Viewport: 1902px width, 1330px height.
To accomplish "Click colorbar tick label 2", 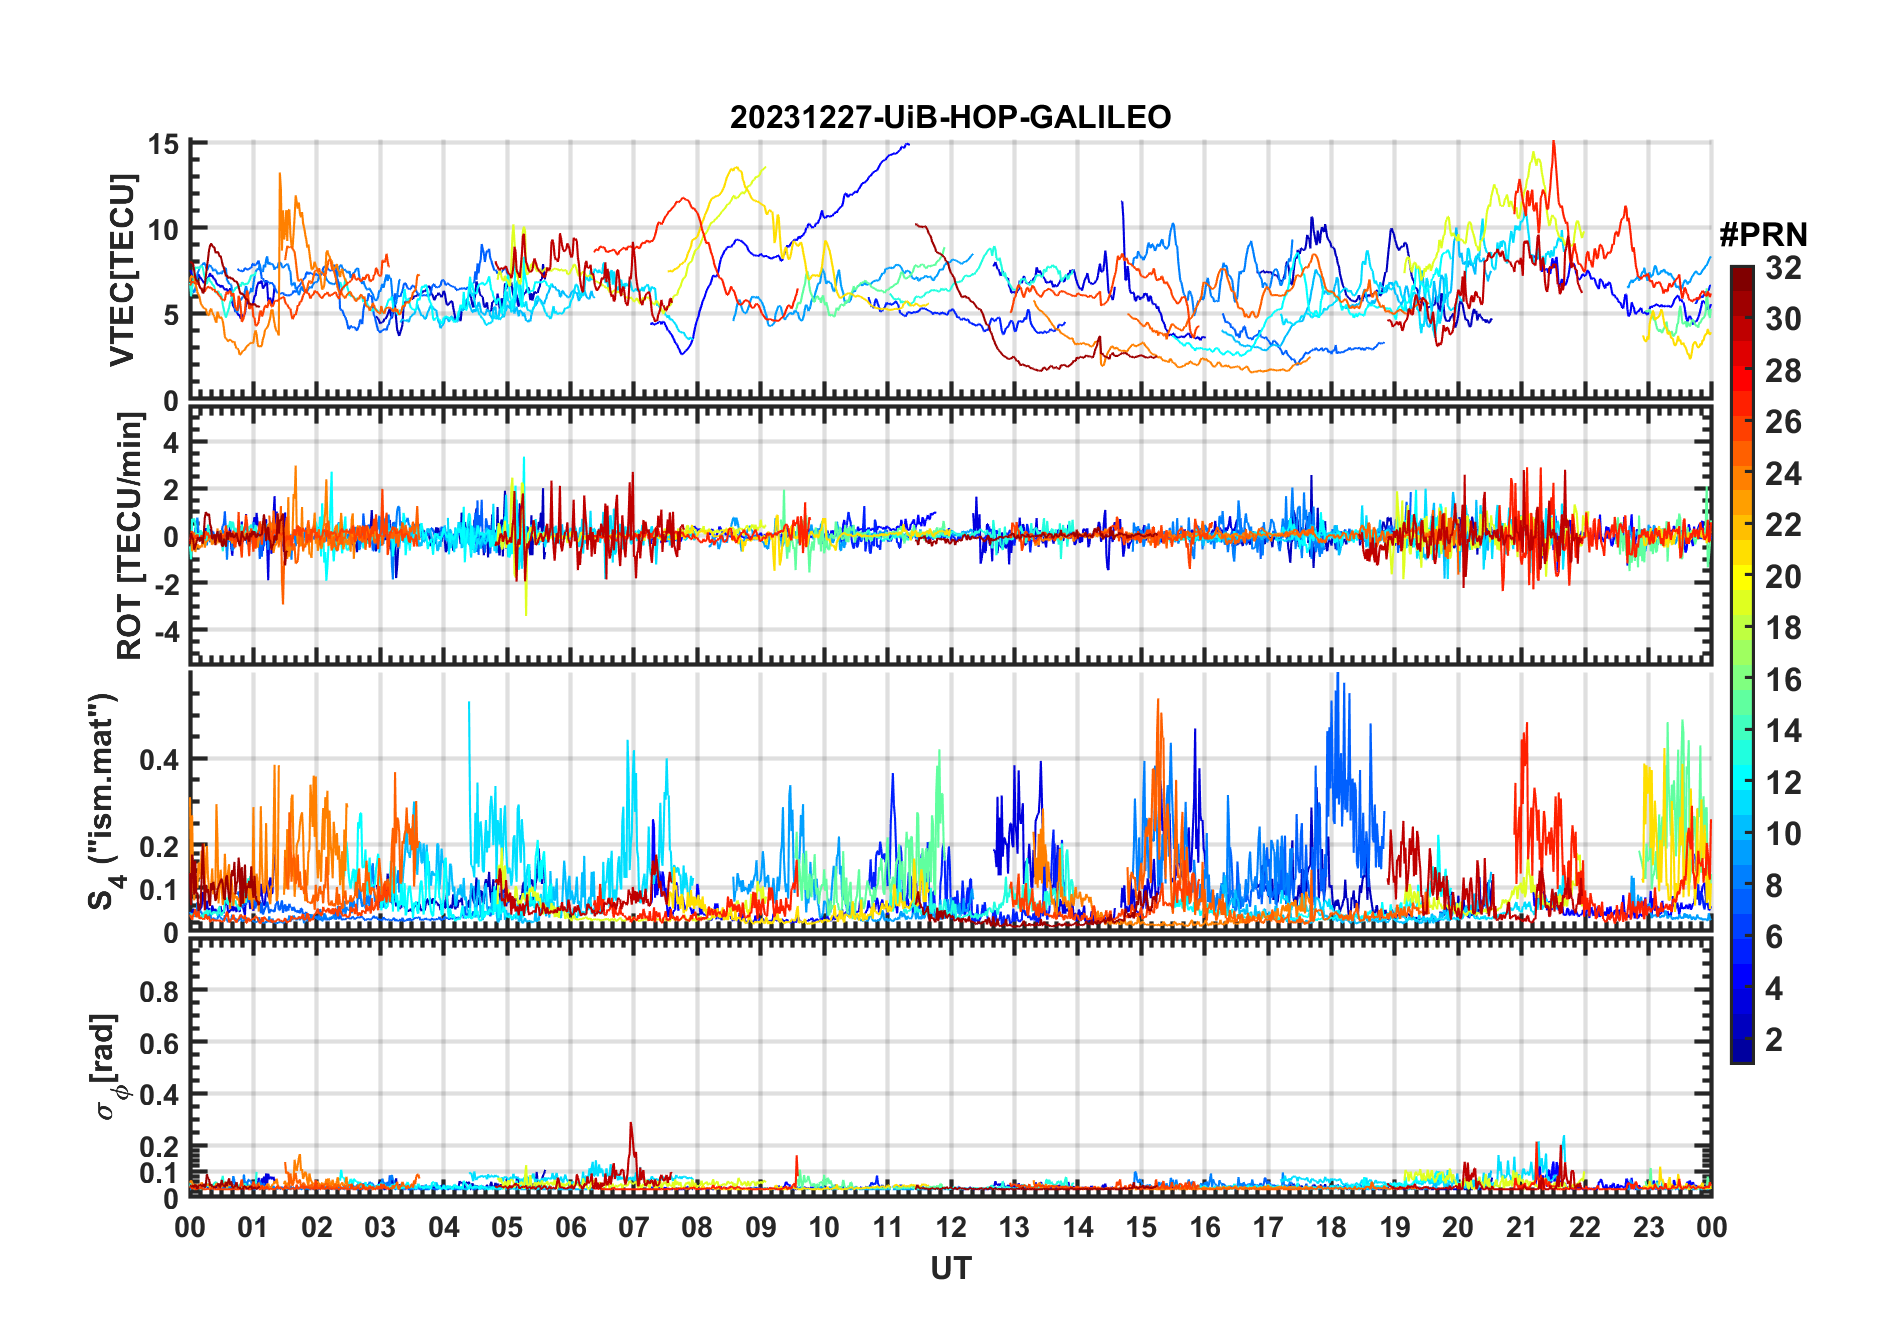I will click(x=1774, y=1040).
